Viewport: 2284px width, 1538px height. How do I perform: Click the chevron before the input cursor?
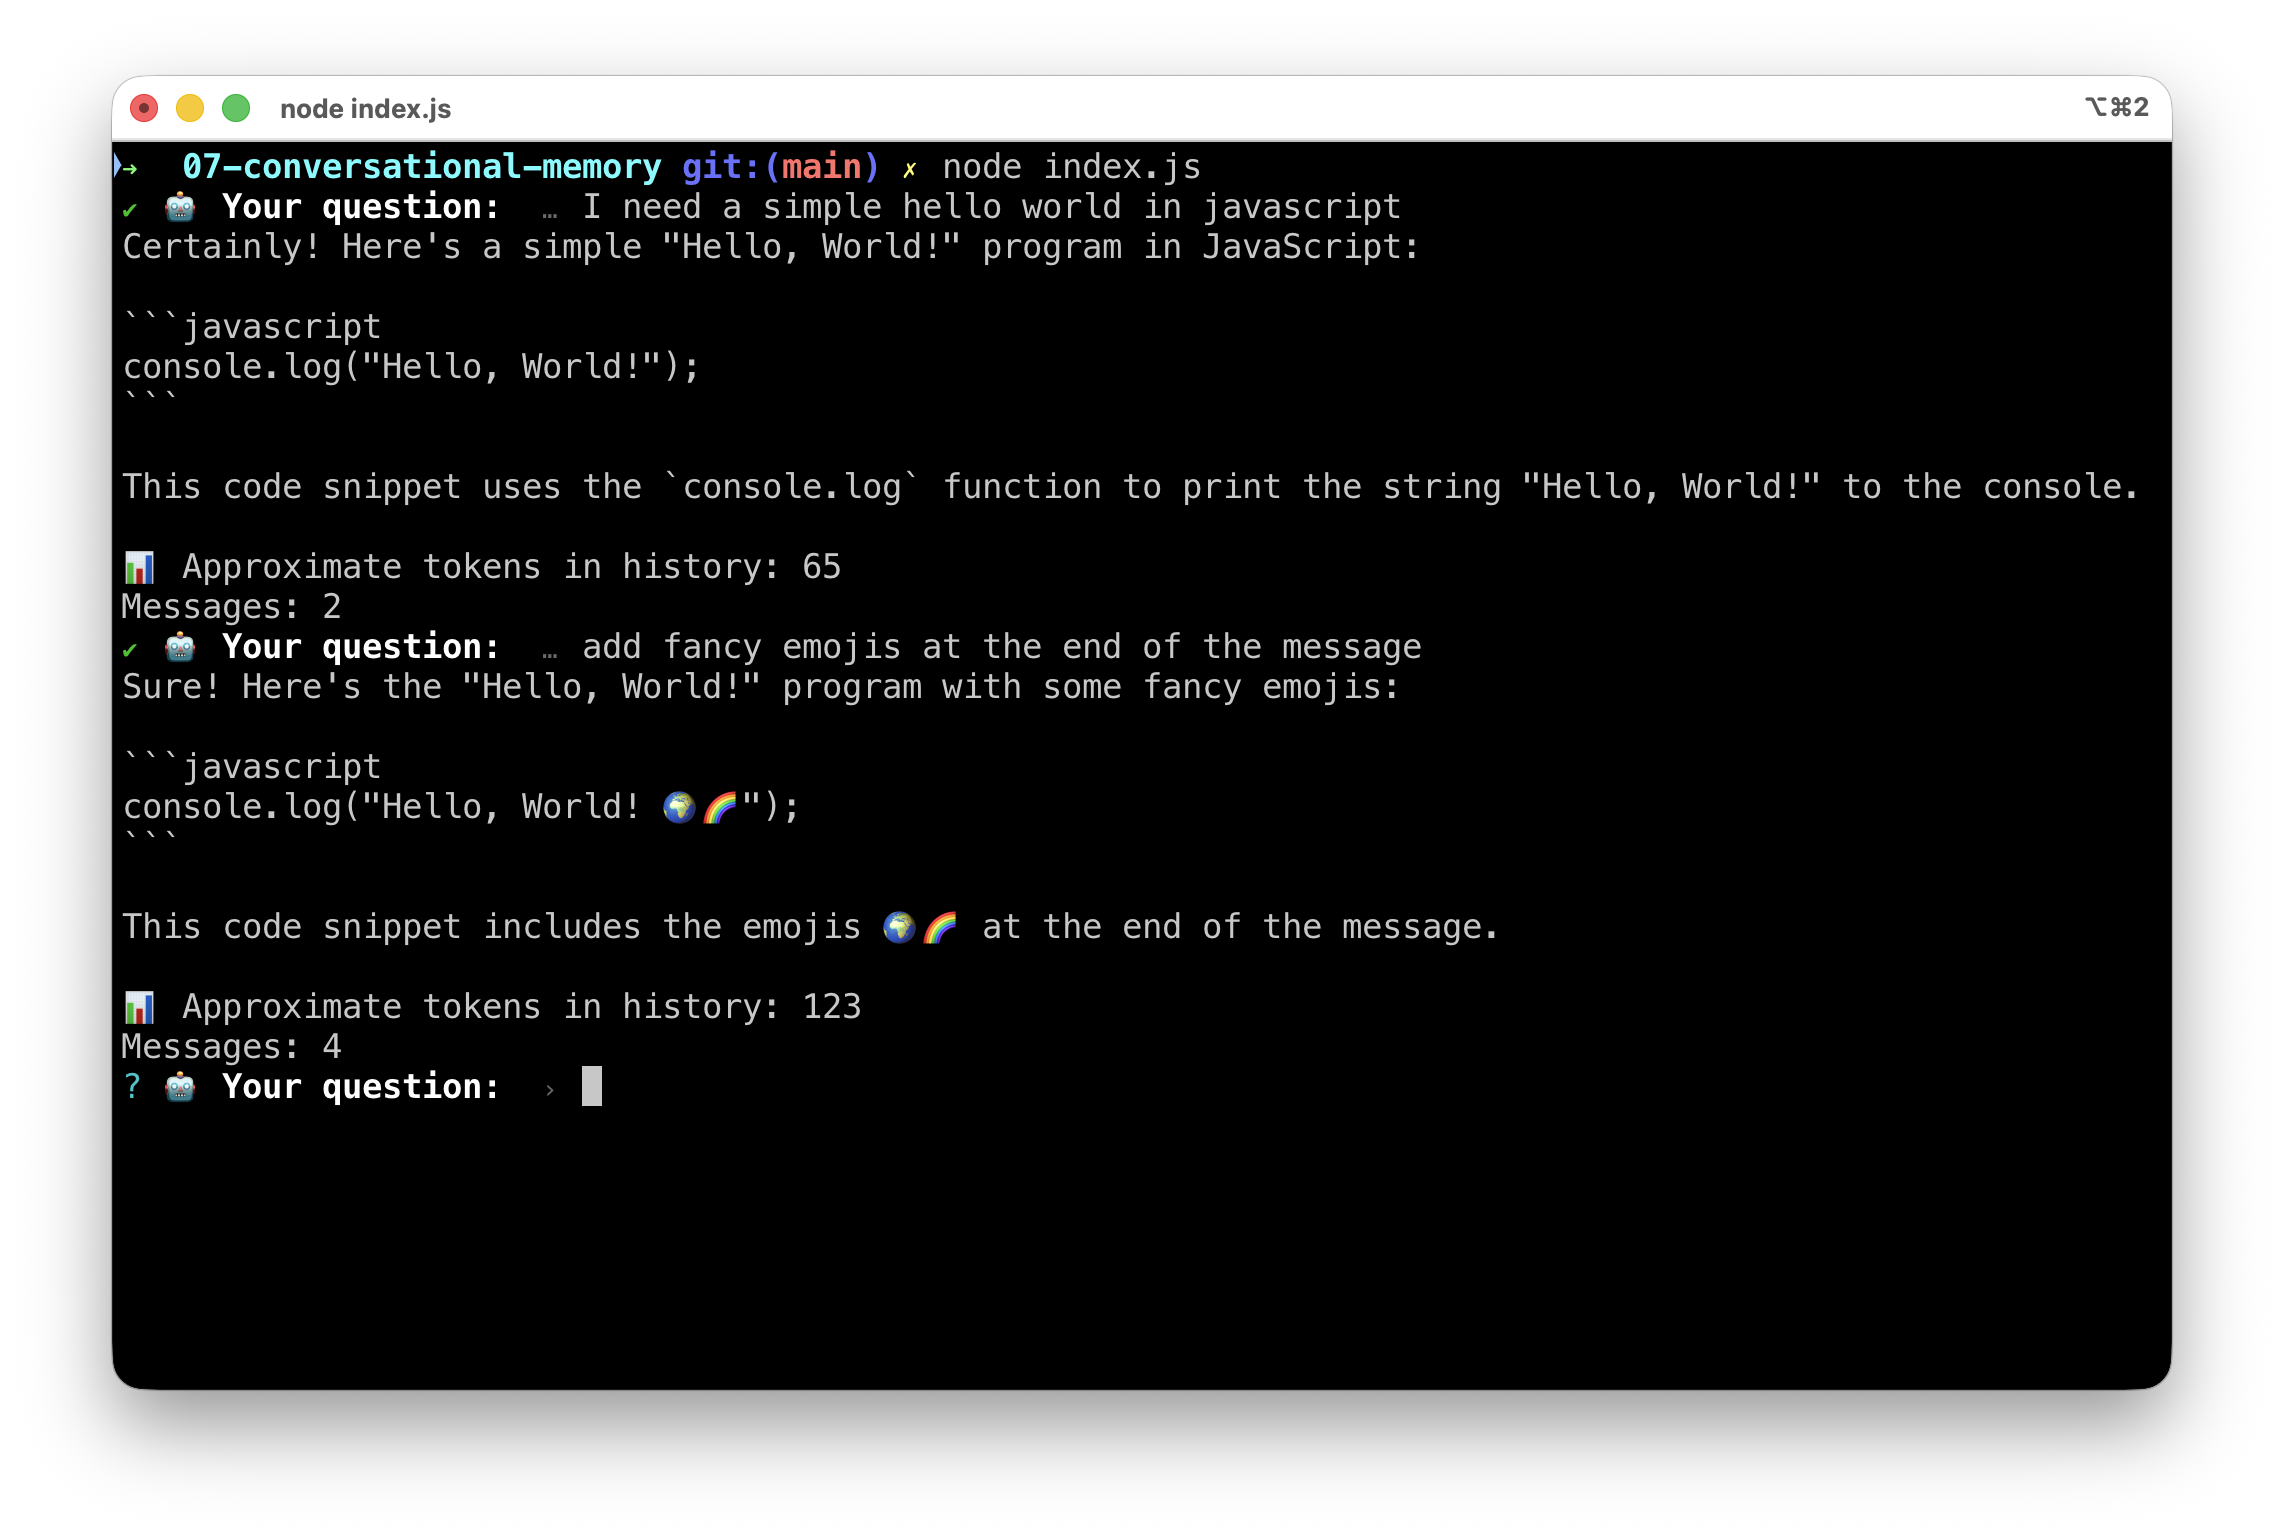tap(550, 1090)
